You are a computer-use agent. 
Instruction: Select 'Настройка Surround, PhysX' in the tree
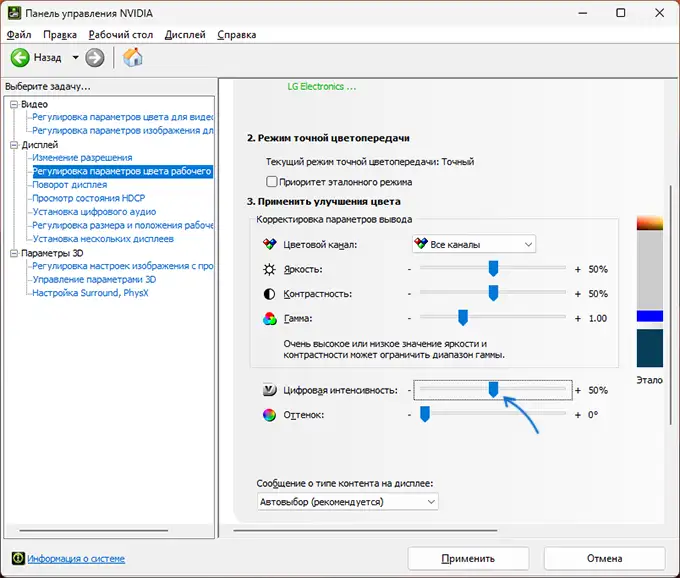pyautogui.click(x=90, y=293)
